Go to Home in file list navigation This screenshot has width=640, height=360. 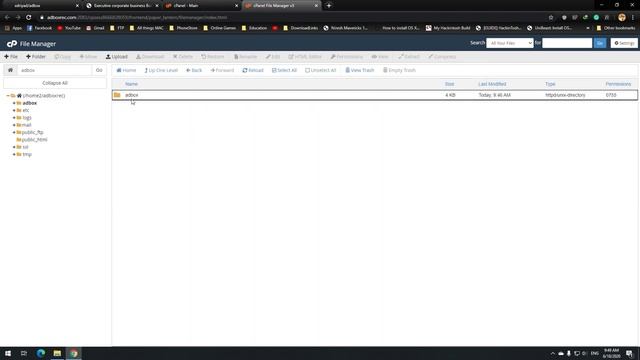[x=126, y=70]
